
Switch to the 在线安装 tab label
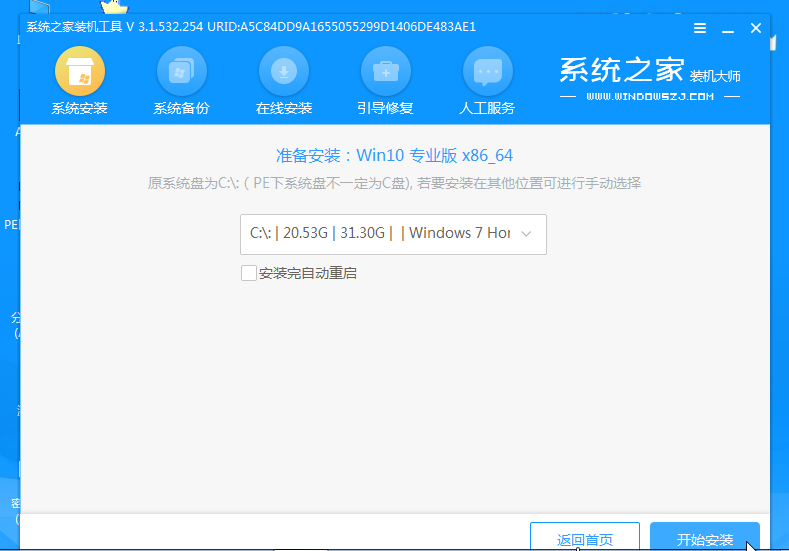(284, 108)
